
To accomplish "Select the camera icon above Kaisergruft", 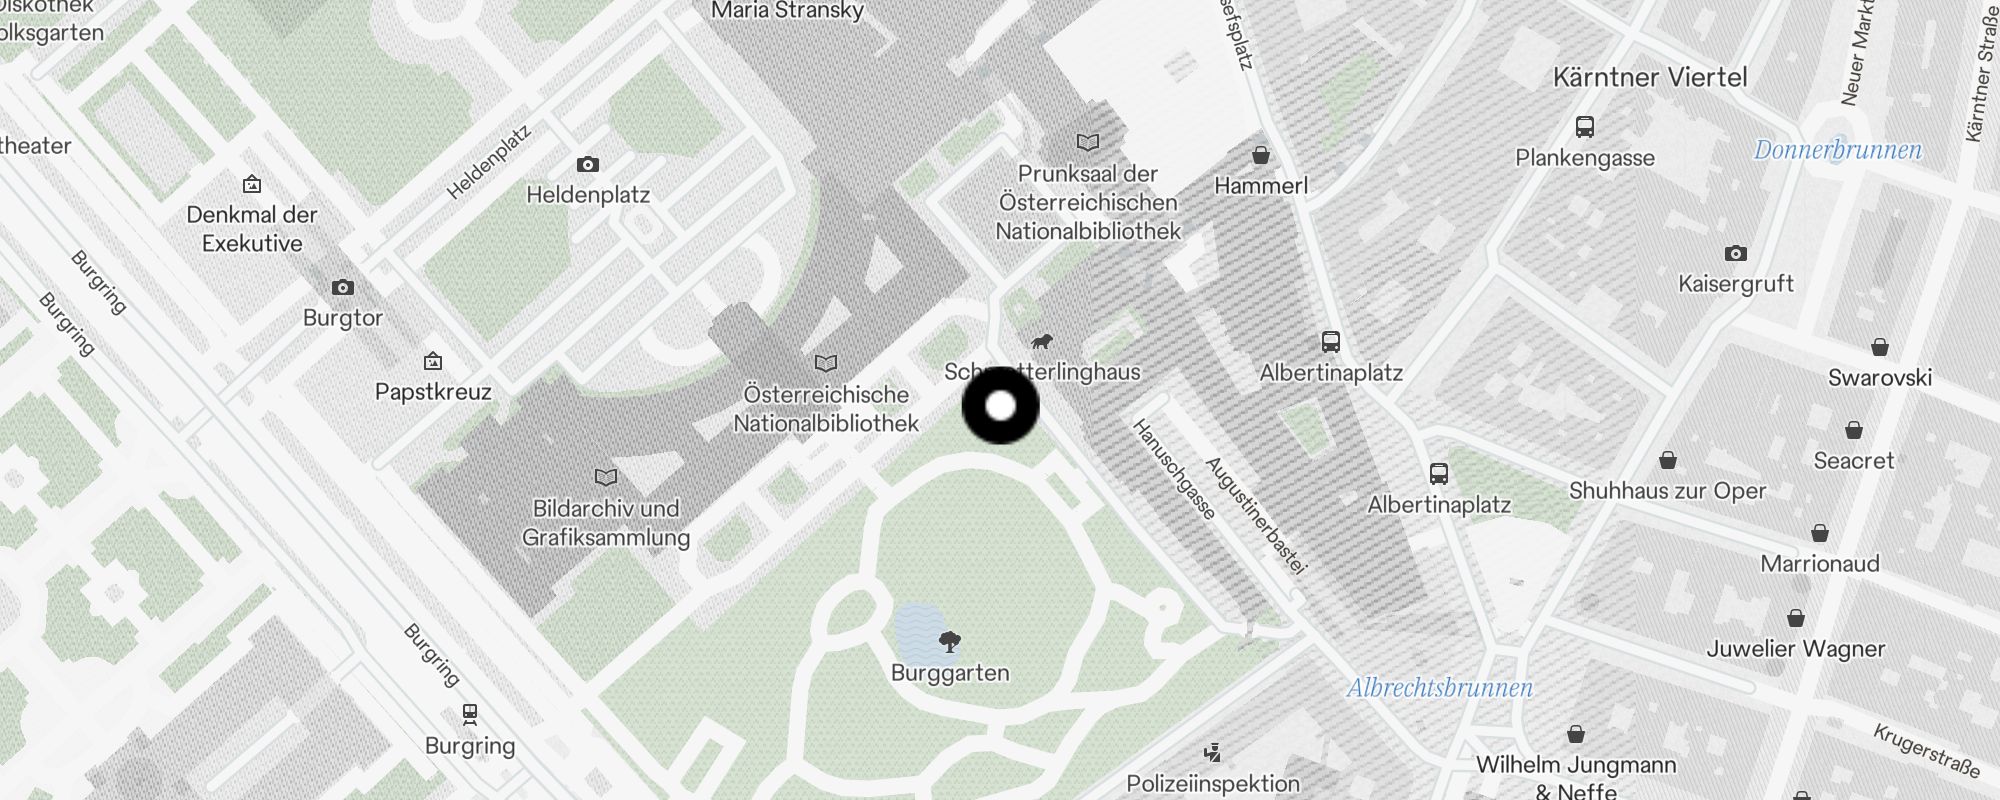I will (1736, 253).
